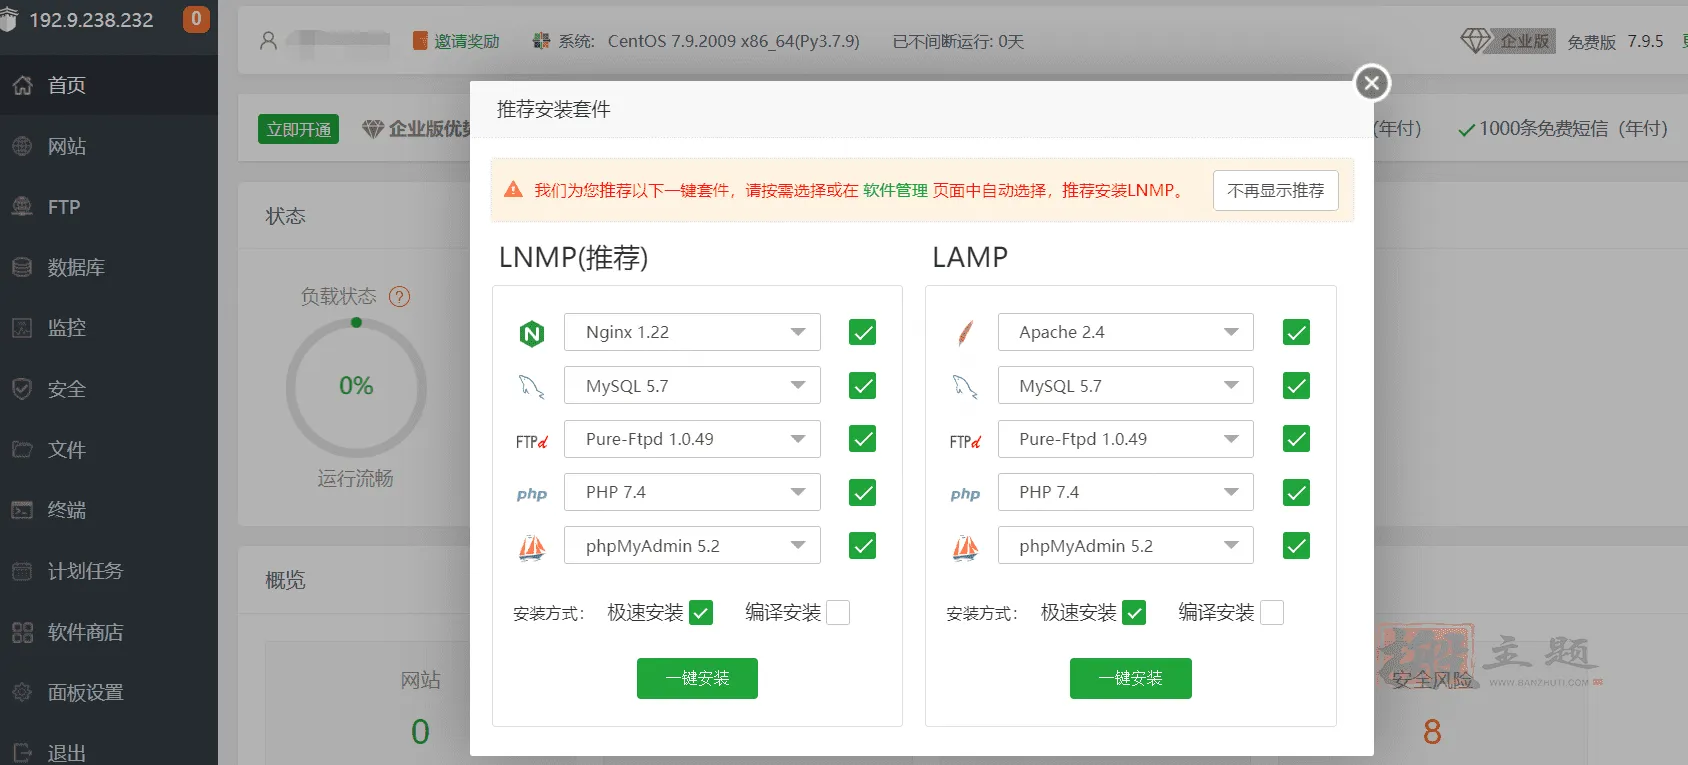Image resolution: width=1688 pixels, height=765 pixels.
Task: Click the FTP icon in LAMP panel
Action: [965, 441]
